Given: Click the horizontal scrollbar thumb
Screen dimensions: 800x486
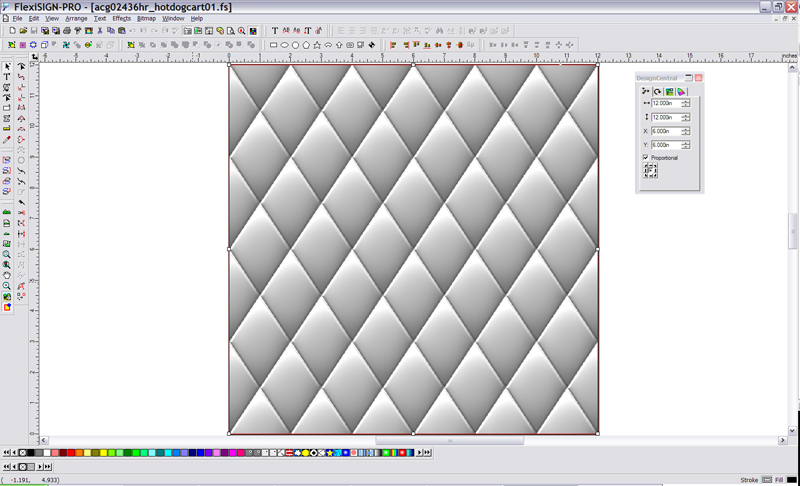Looking at the screenshot, I should (449, 441).
